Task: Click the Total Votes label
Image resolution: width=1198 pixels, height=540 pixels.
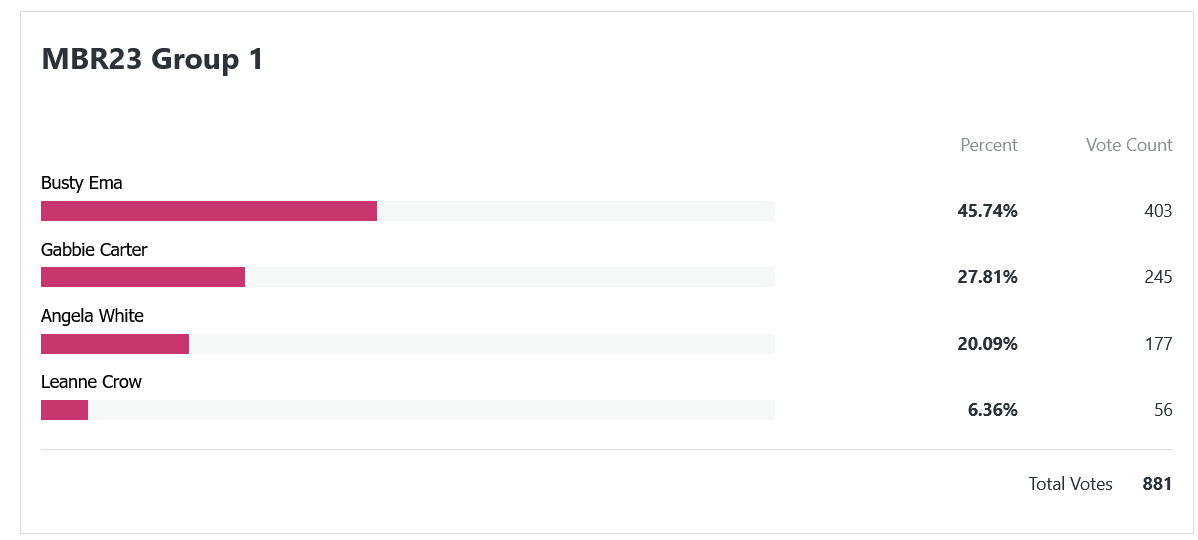Action: 1070,483
